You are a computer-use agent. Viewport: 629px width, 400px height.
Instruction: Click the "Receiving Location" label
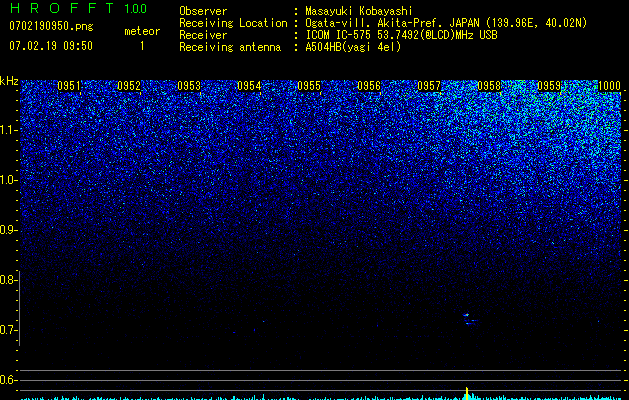[233, 23]
